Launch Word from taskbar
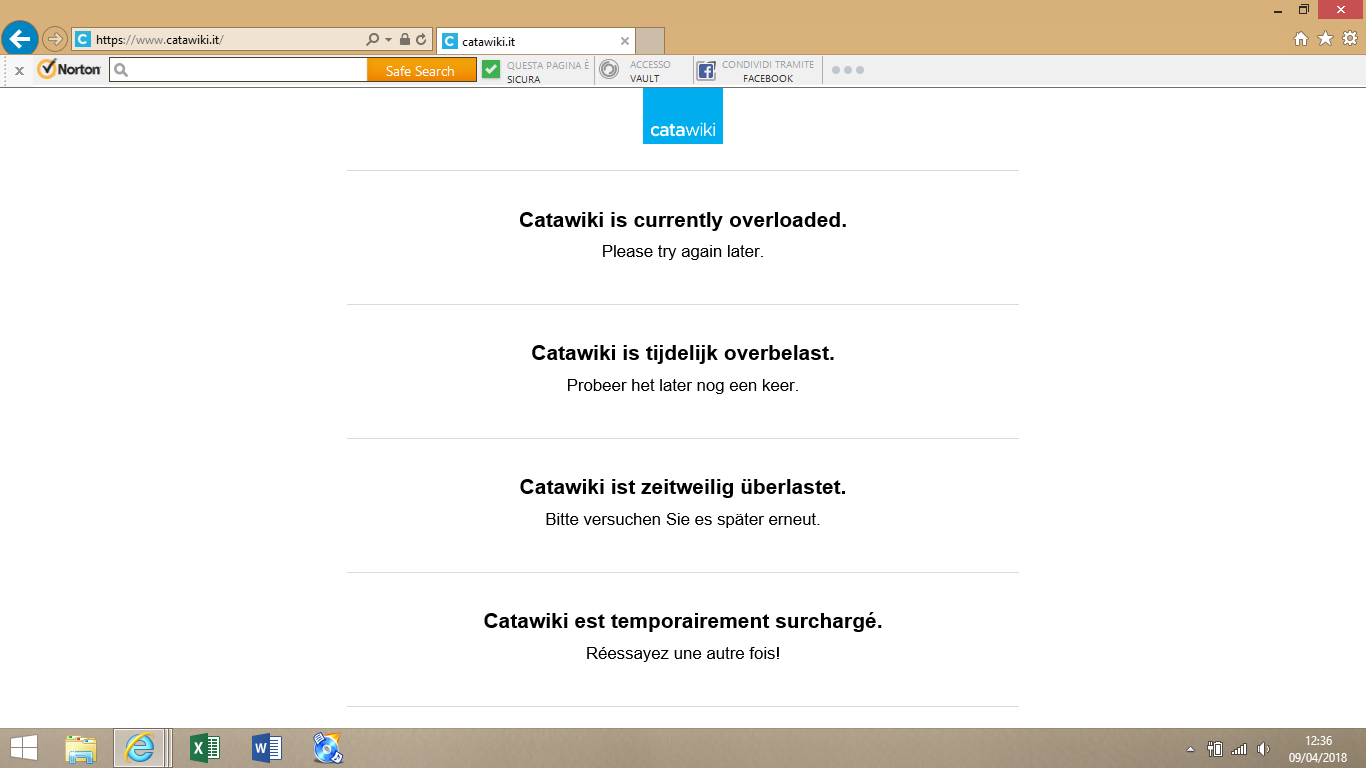 coord(266,748)
